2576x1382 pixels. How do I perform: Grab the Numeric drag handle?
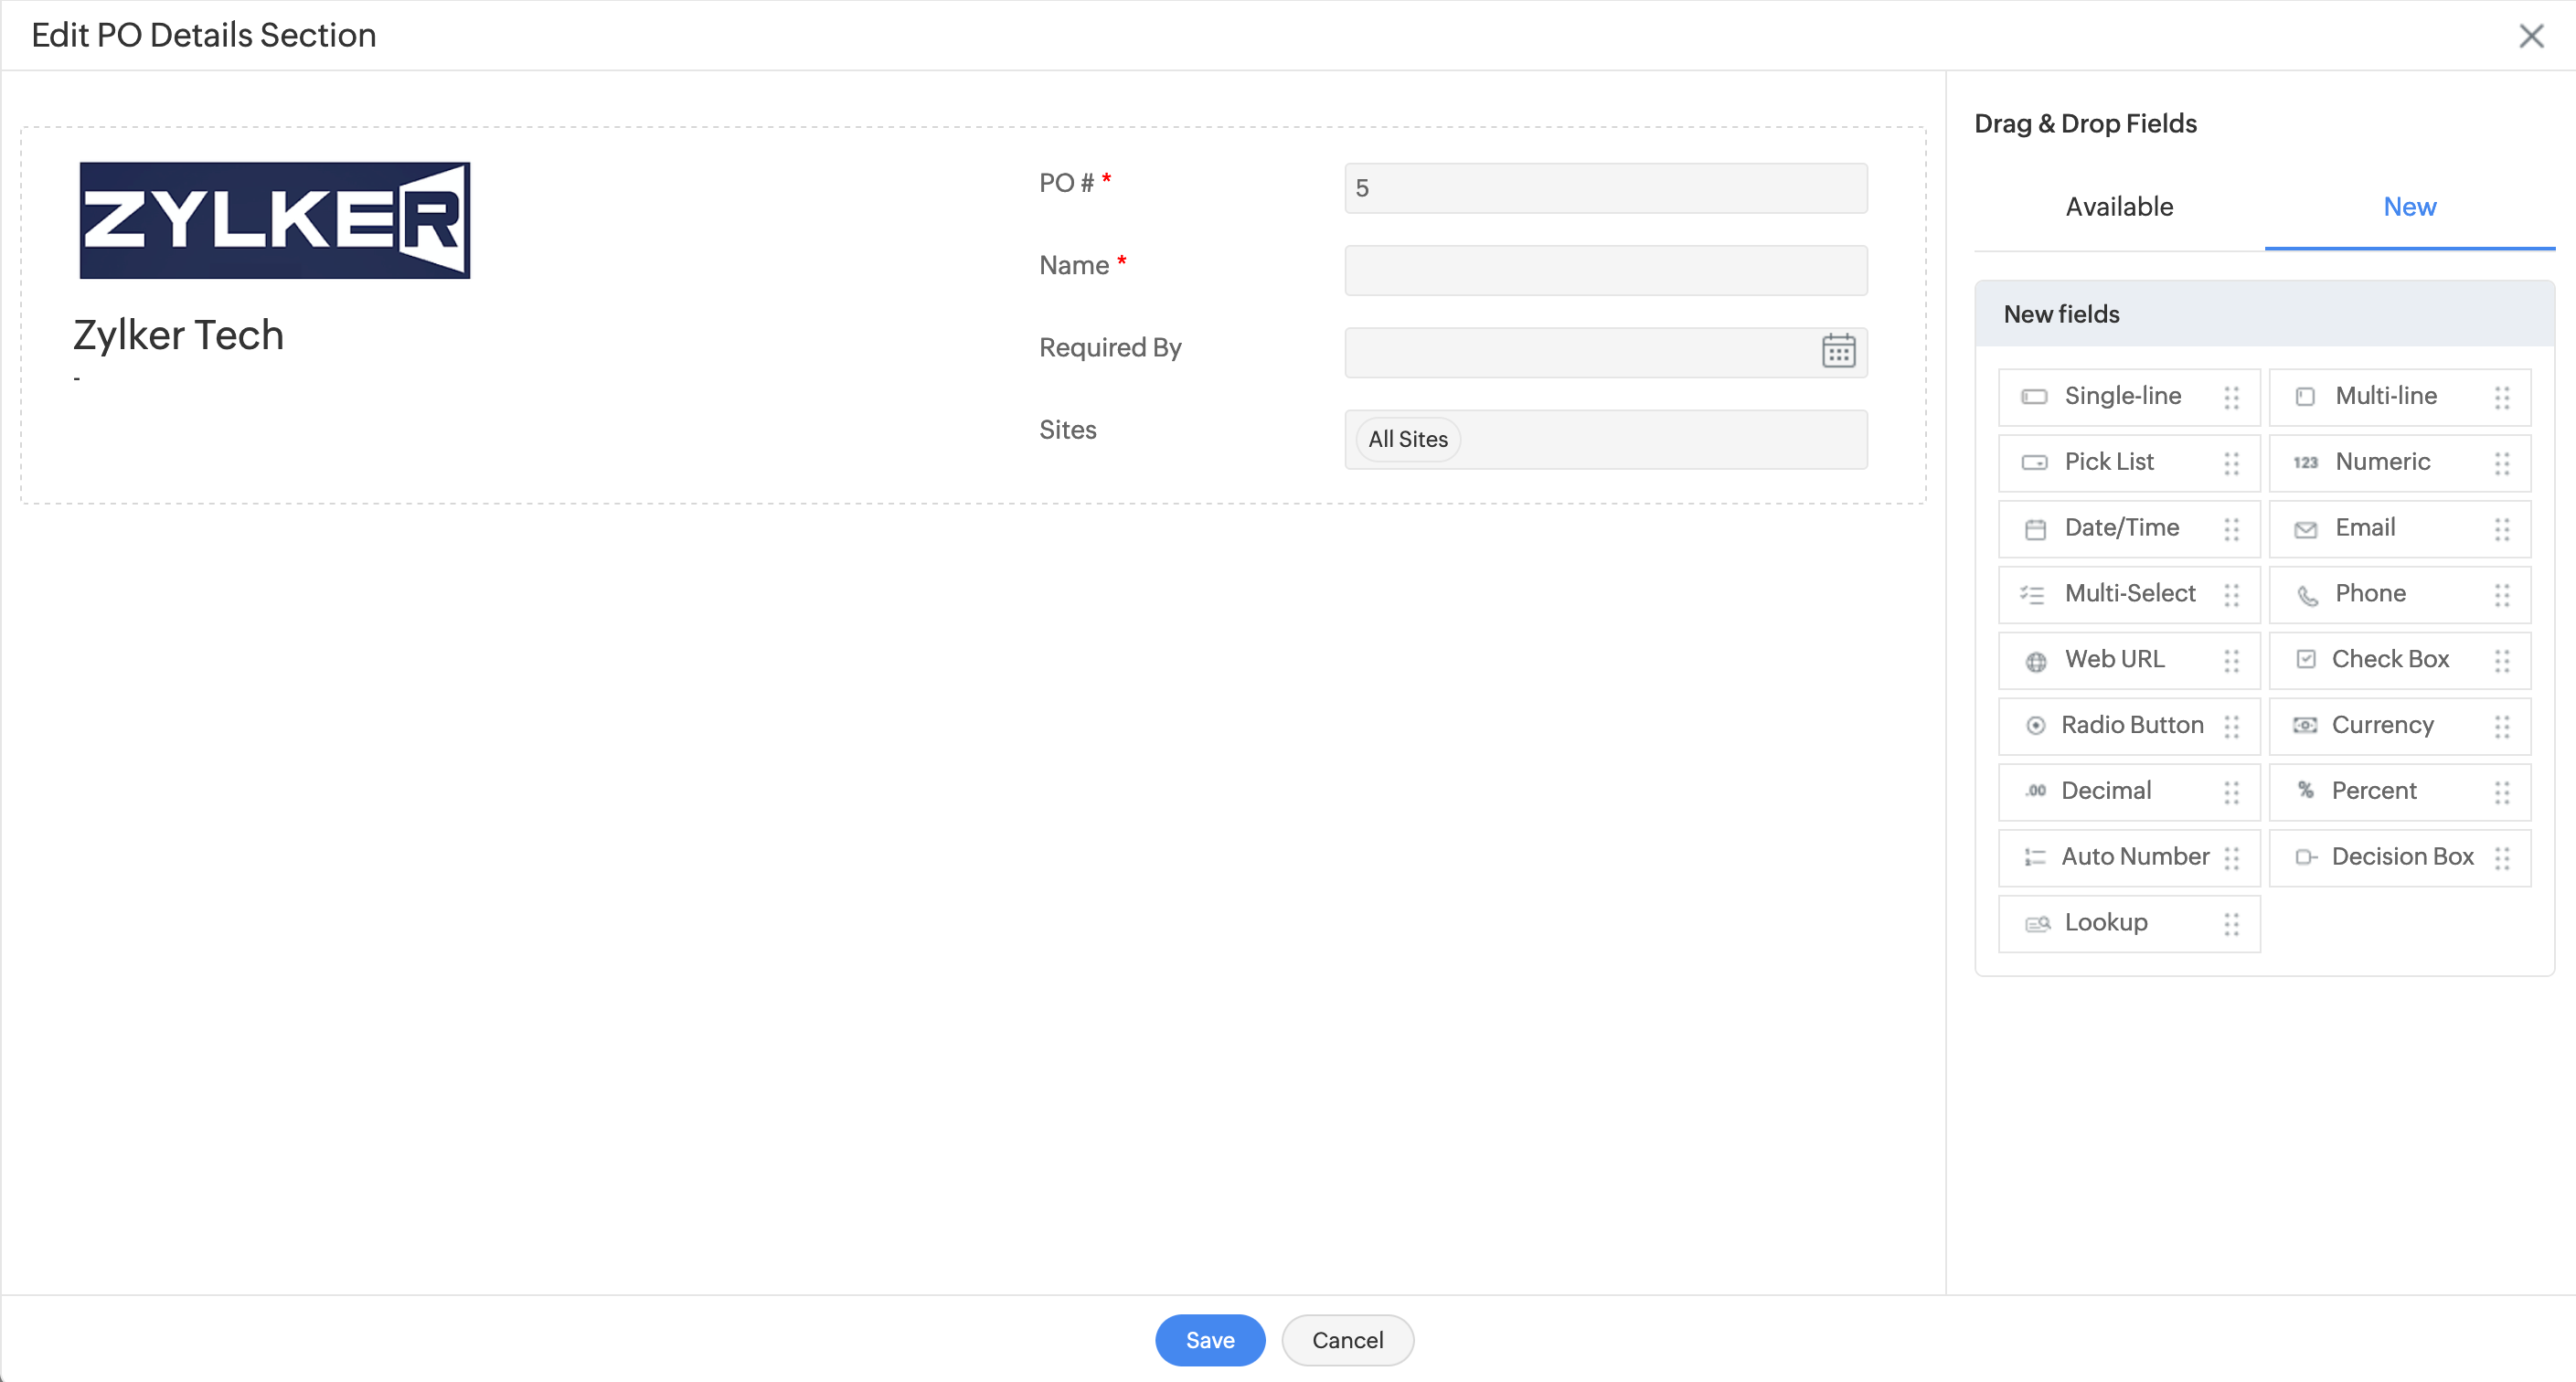pos(2501,463)
